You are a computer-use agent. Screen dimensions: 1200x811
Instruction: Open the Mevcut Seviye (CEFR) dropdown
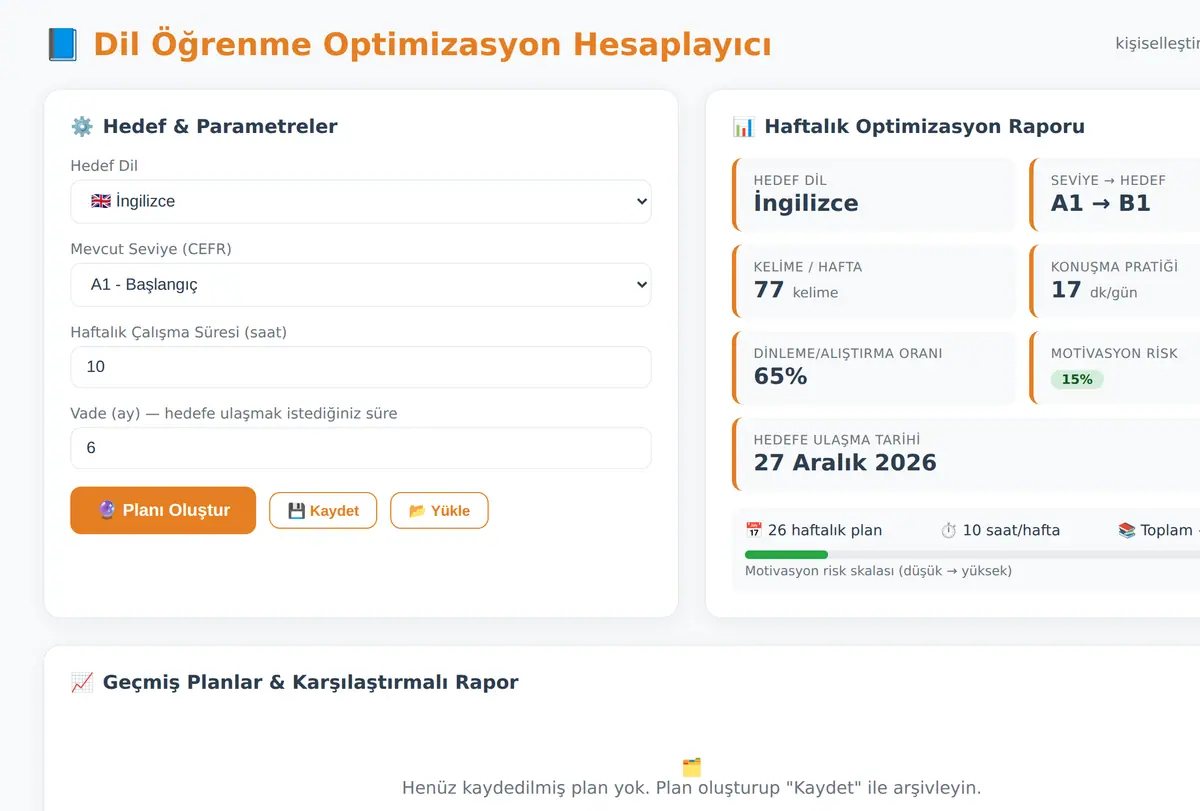pos(360,284)
